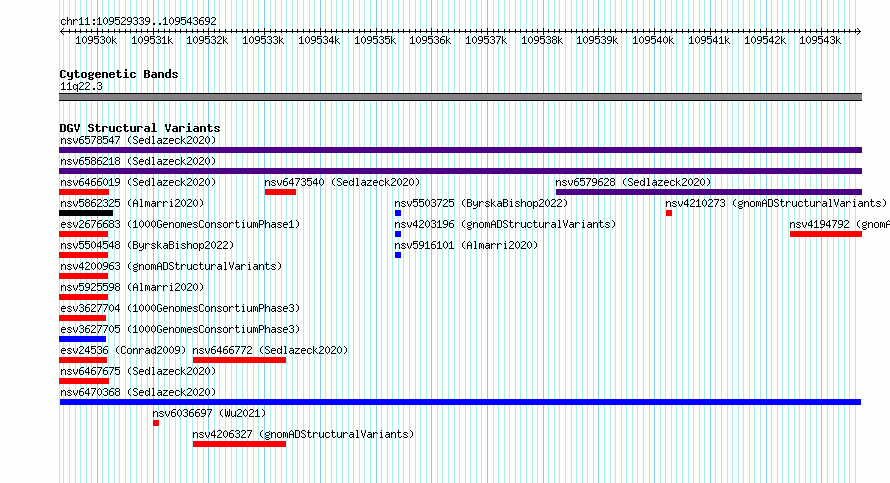Click the 109543k ruler tick label
The height and width of the screenshot is (483, 890).
pyautogui.click(x=820, y=40)
